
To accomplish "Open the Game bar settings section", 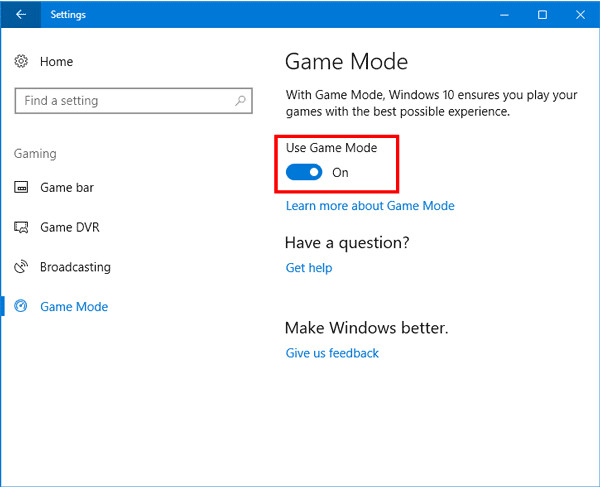I will (x=66, y=188).
